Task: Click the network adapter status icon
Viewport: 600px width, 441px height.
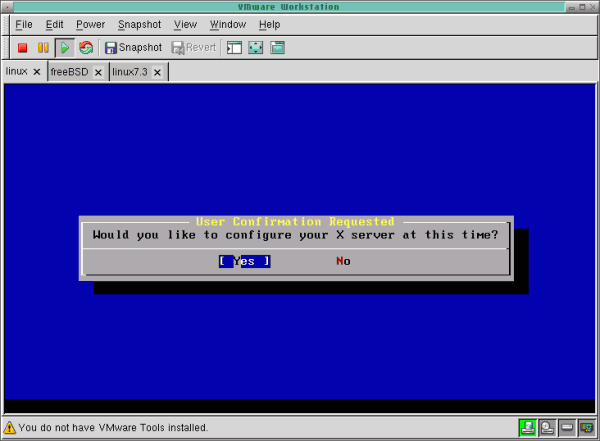Action: coord(587,427)
